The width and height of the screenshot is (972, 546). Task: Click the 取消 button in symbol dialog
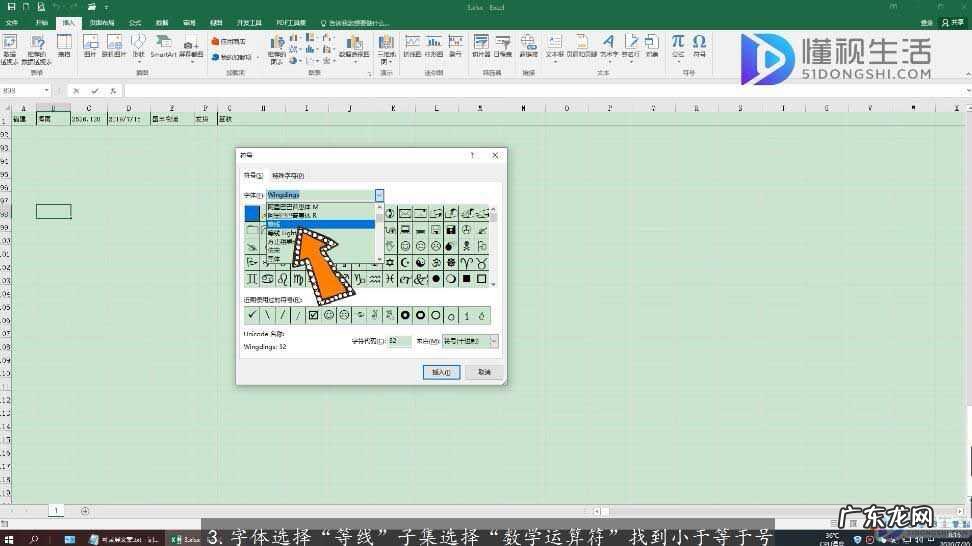click(x=484, y=371)
